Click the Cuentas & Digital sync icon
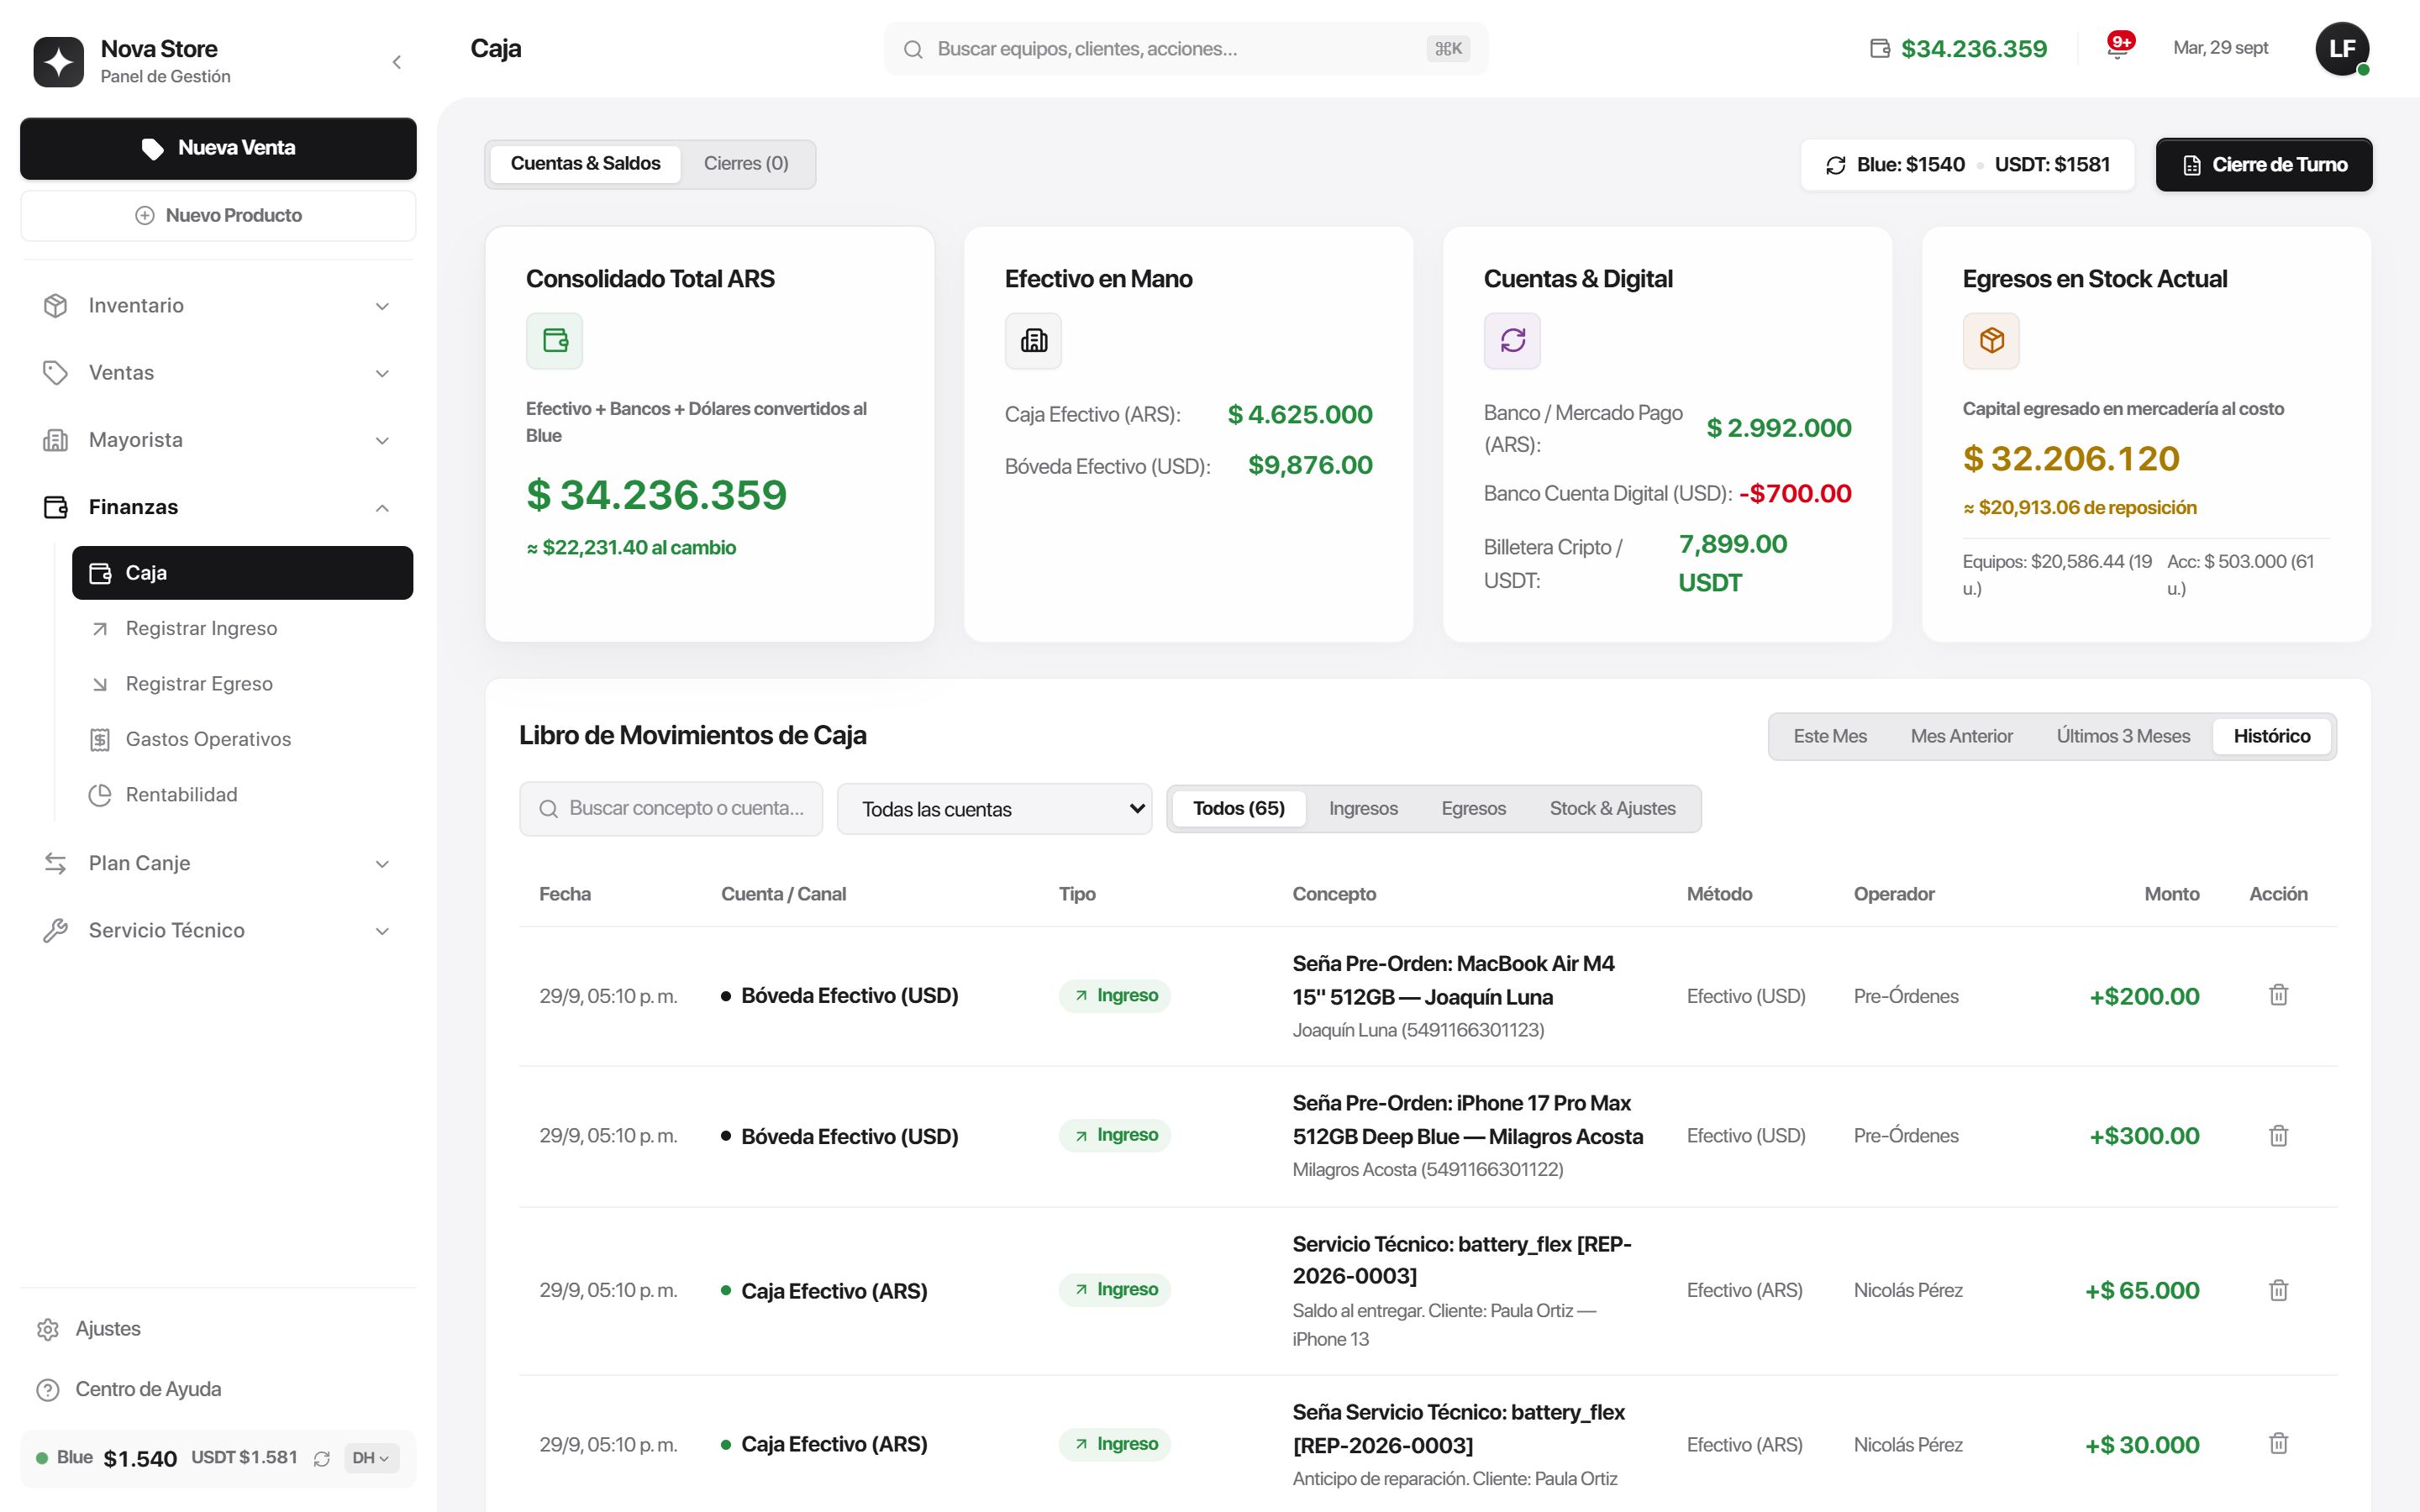Screen dimensions: 2420x1512 tap(1512, 340)
